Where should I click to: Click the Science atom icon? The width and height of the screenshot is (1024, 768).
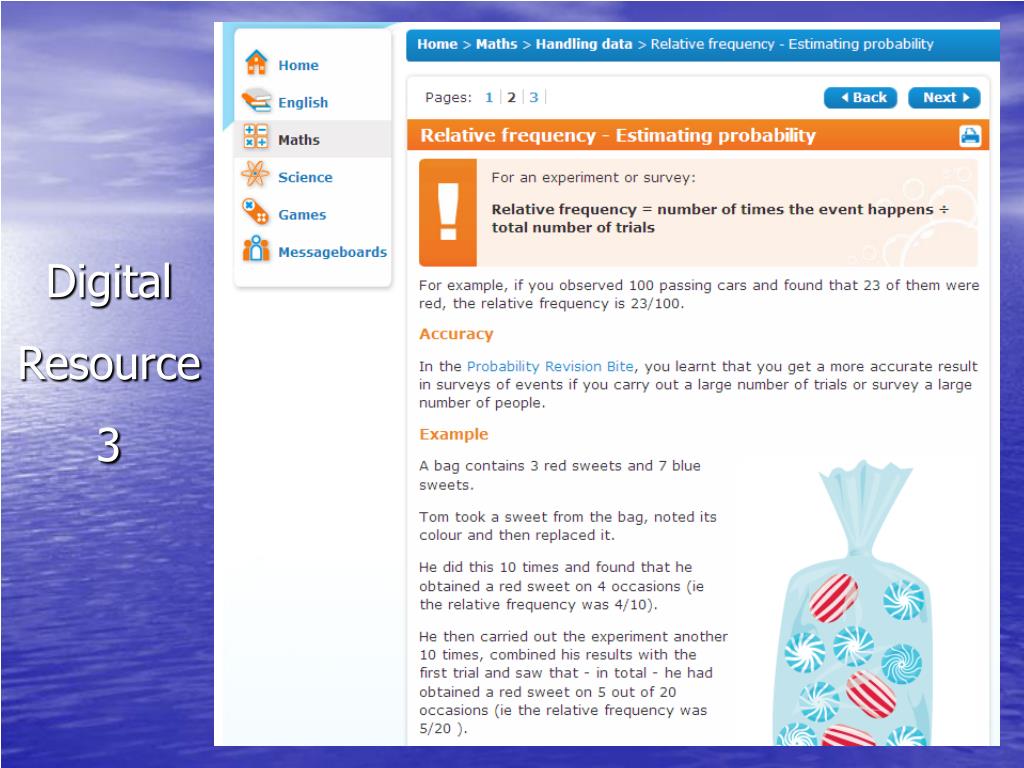pyautogui.click(x=255, y=174)
